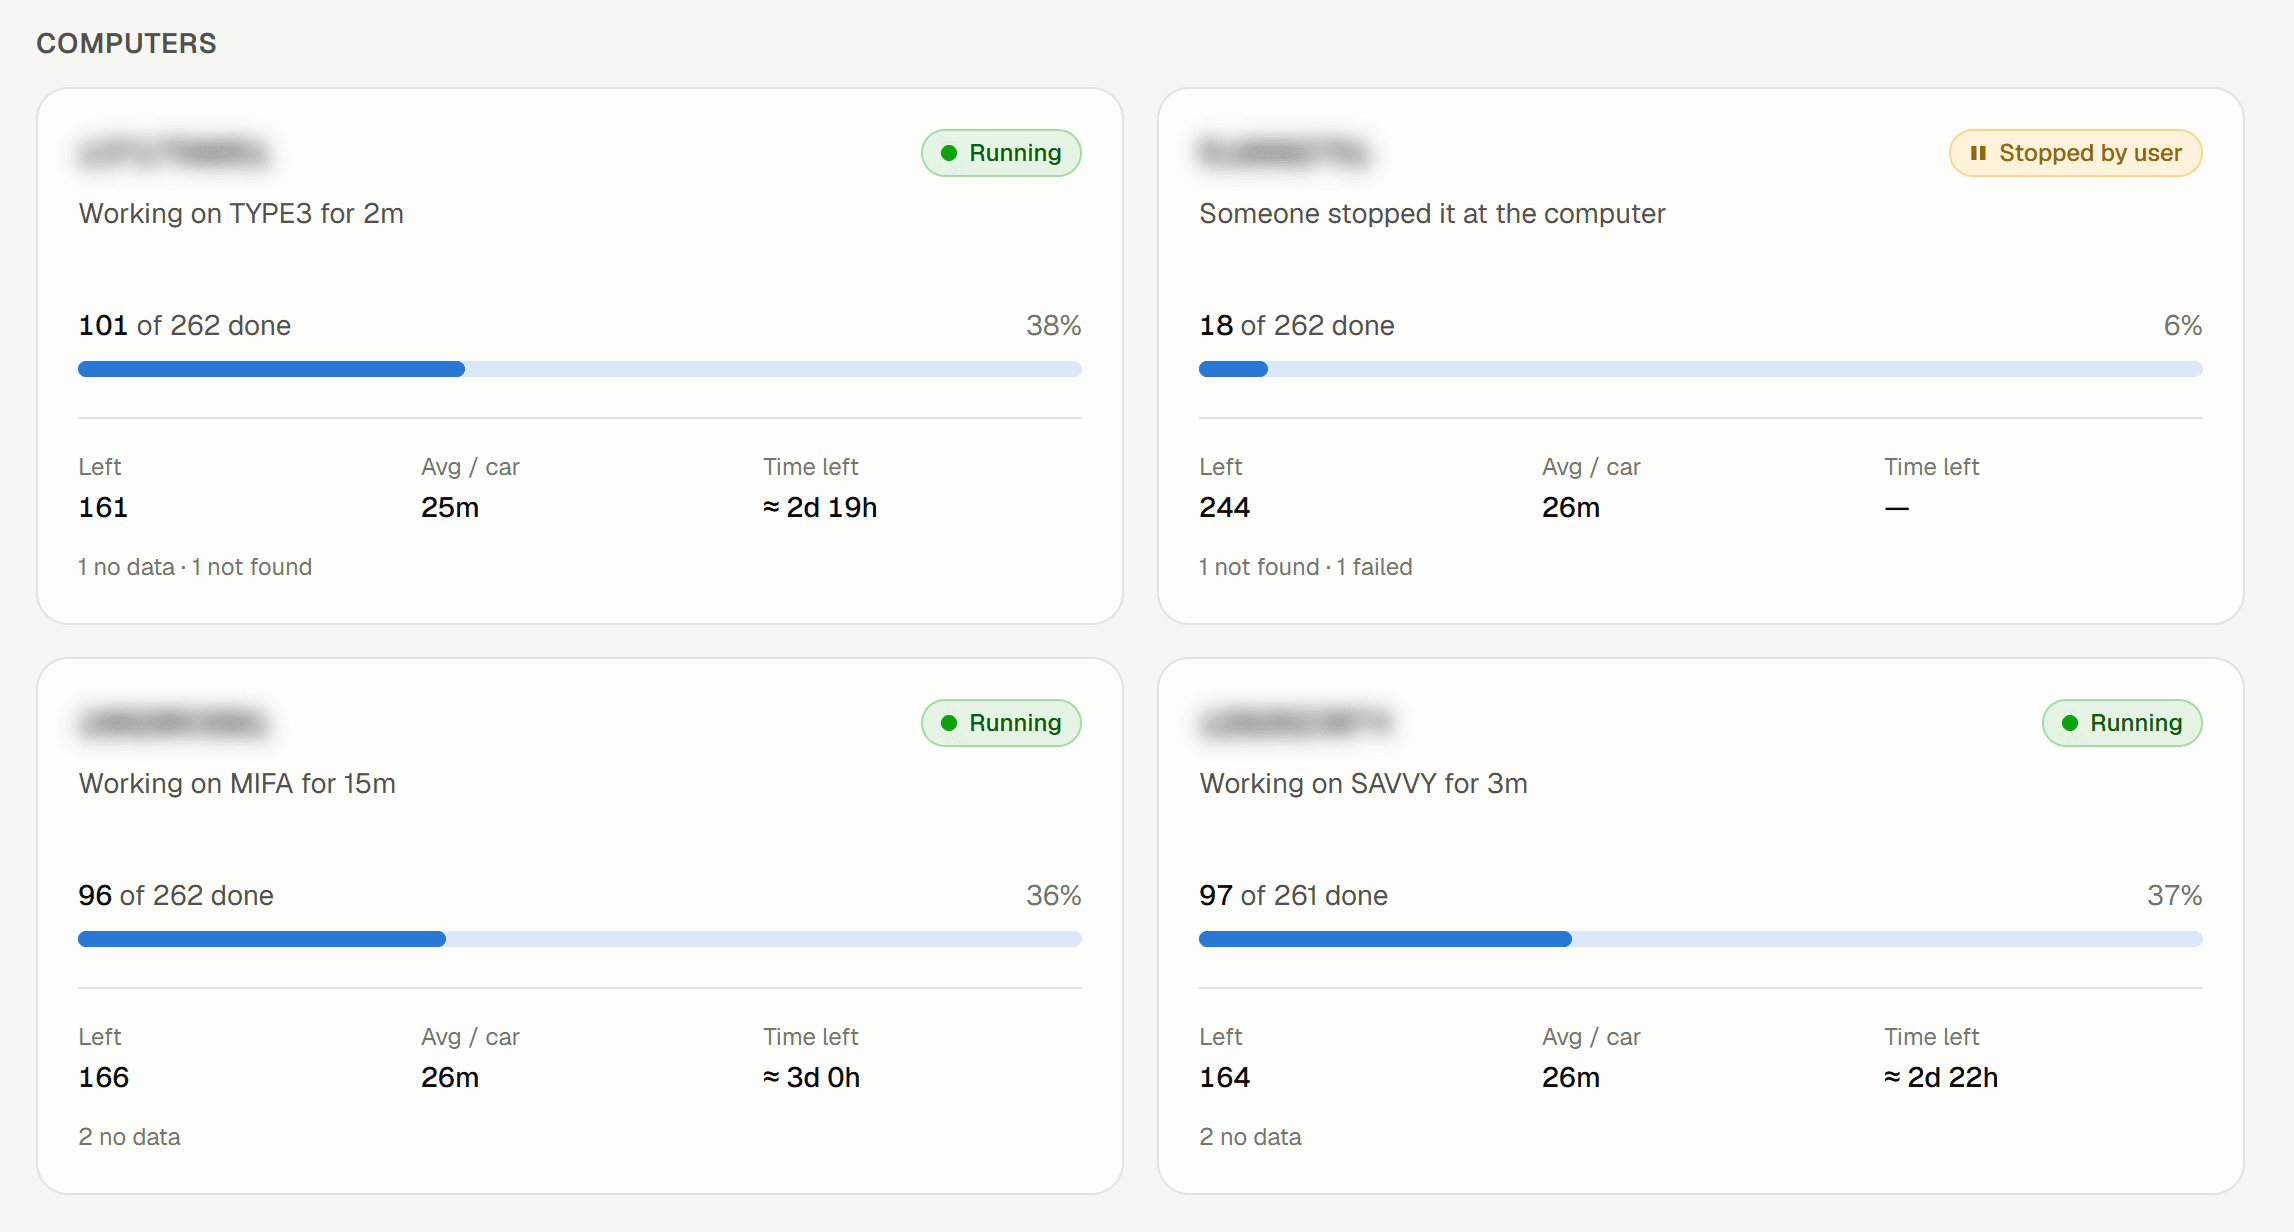
Task: Click the 1 not found · 1 failed note
Action: [x=1306, y=567]
